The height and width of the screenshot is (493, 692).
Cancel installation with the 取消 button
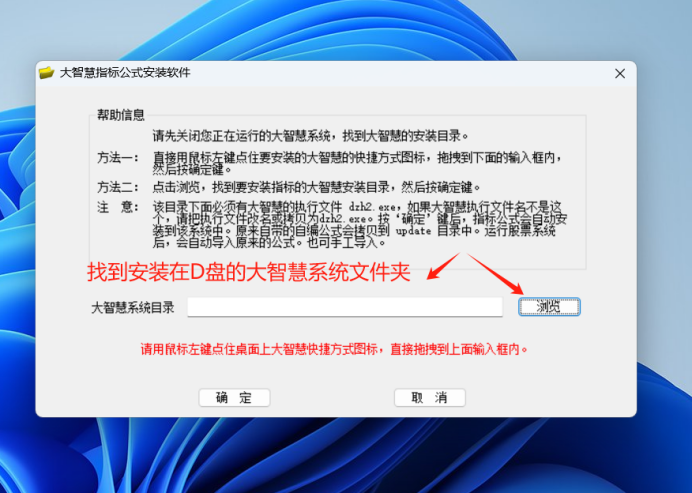(429, 397)
